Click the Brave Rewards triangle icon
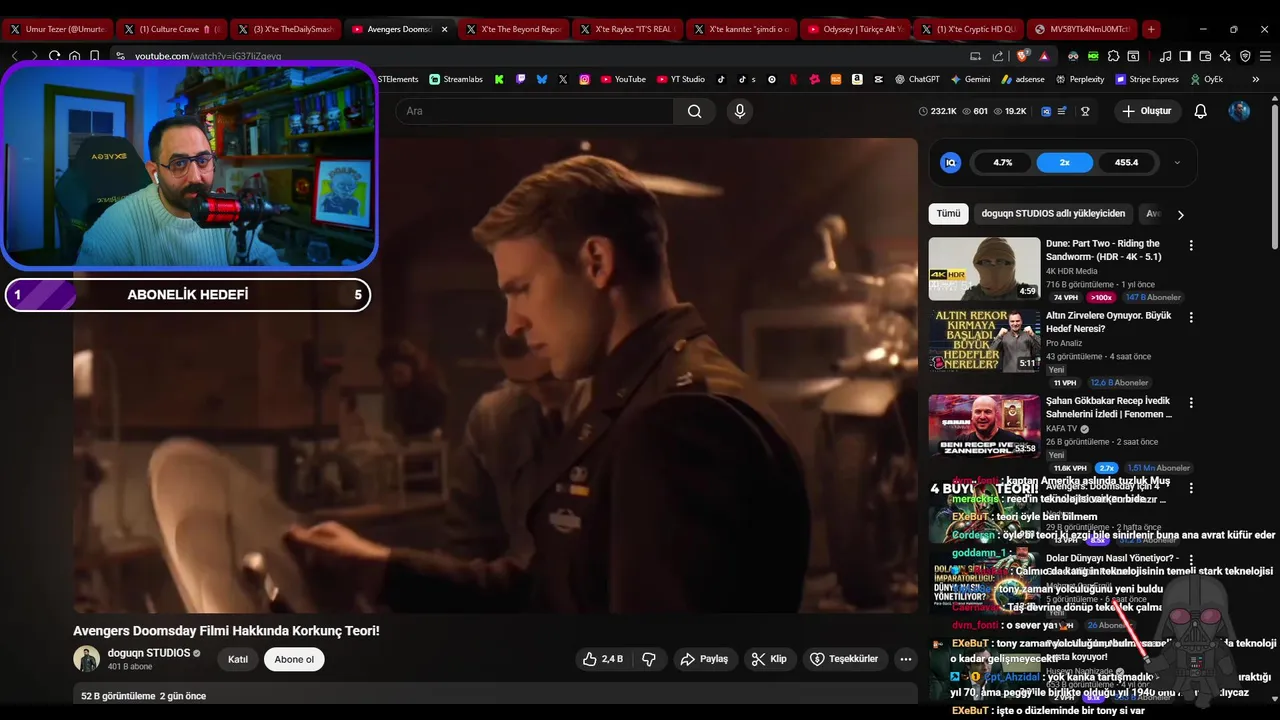Viewport: 1280px width, 720px height. click(1044, 56)
